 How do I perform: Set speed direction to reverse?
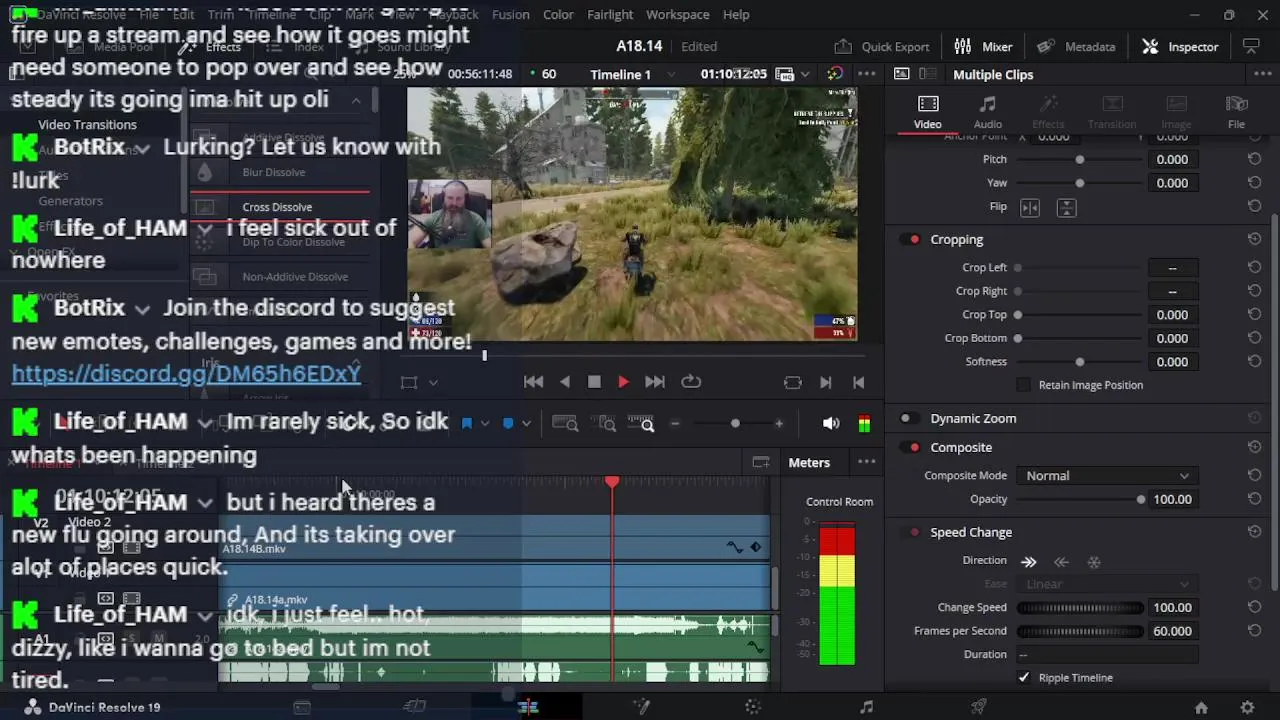tap(1061, 562)
